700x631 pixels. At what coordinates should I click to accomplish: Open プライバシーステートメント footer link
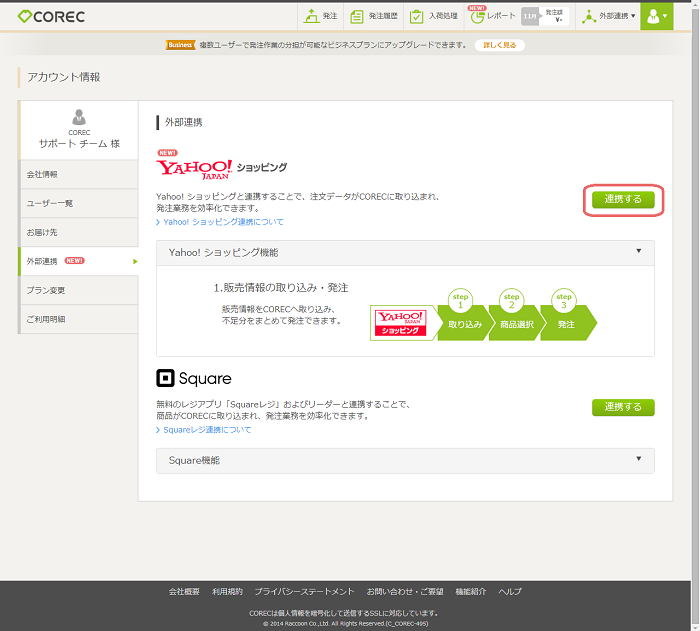click(x=304, y=591)
